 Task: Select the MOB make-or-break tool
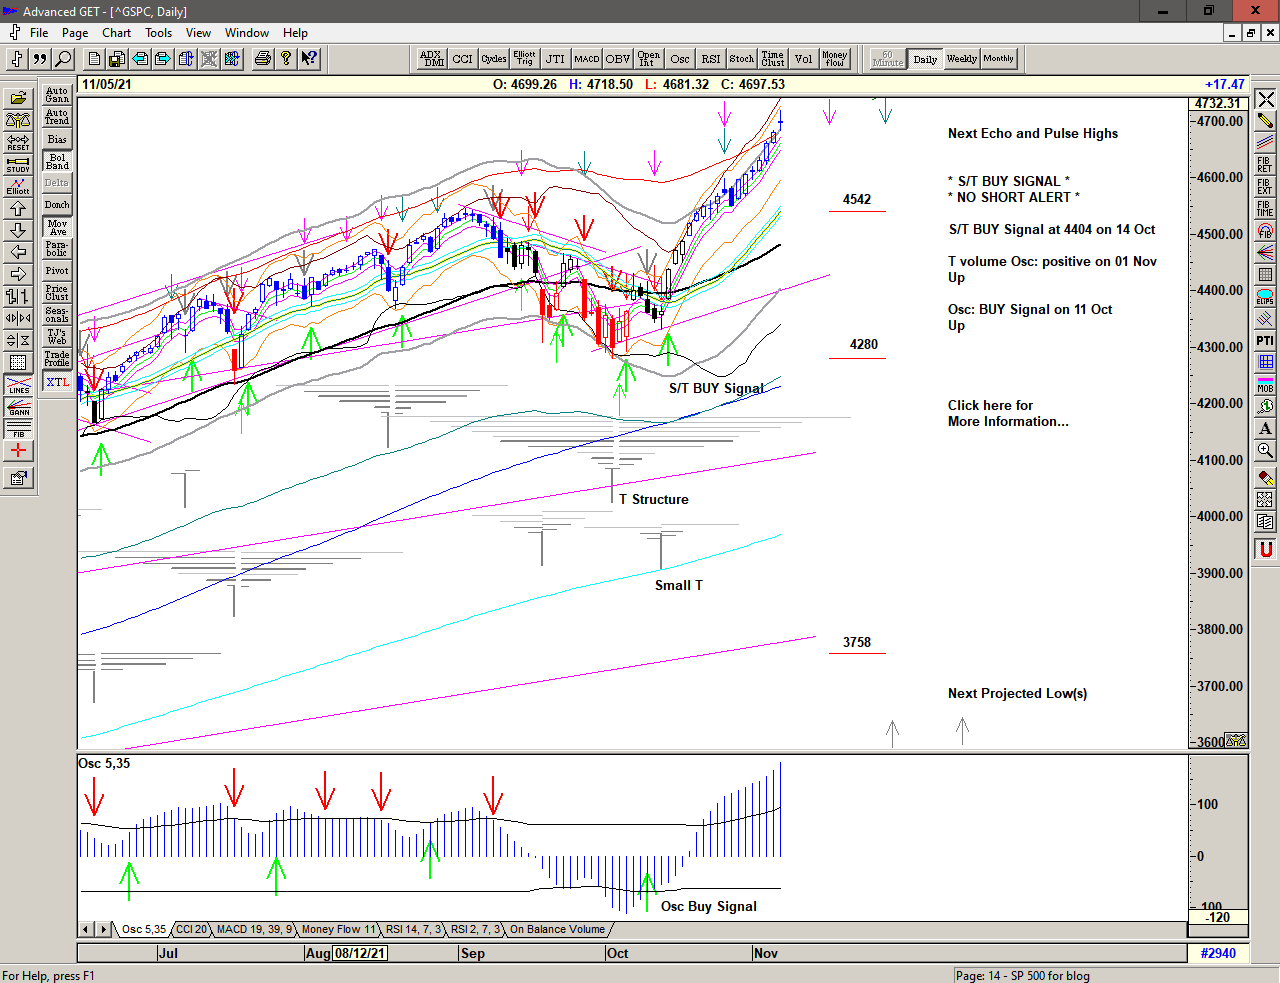(x=1265, y=384)
